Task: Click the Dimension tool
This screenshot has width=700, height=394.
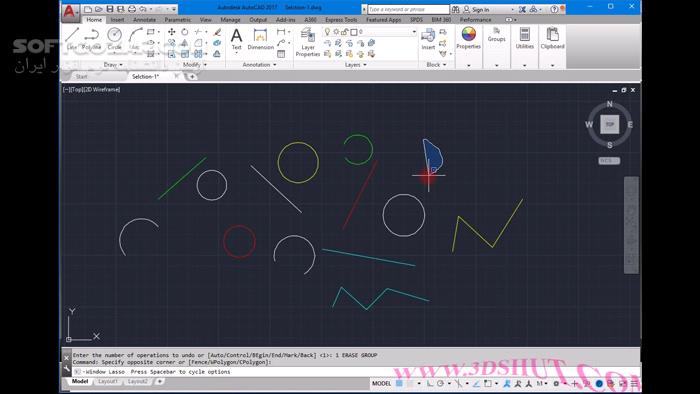Action: coord(260,38)
